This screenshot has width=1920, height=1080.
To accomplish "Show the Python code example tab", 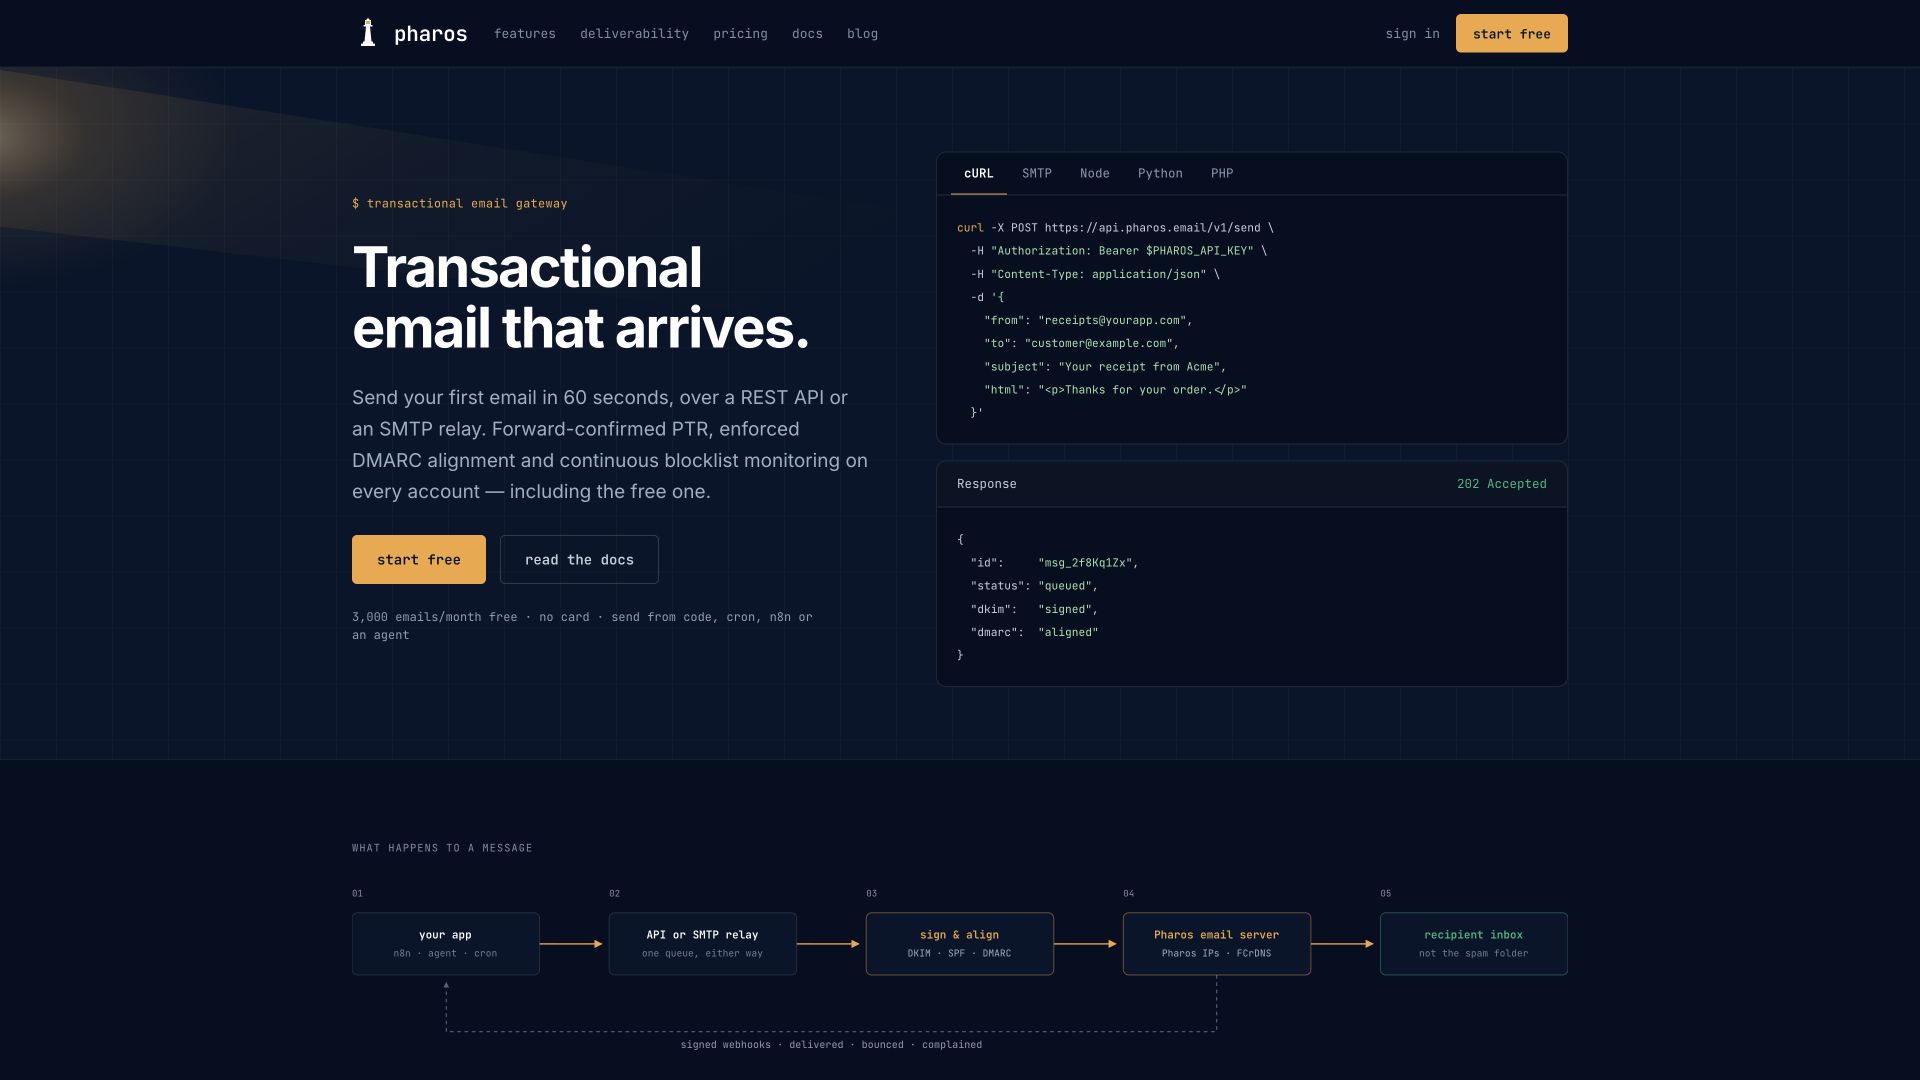I will [x=1160, y=174].
